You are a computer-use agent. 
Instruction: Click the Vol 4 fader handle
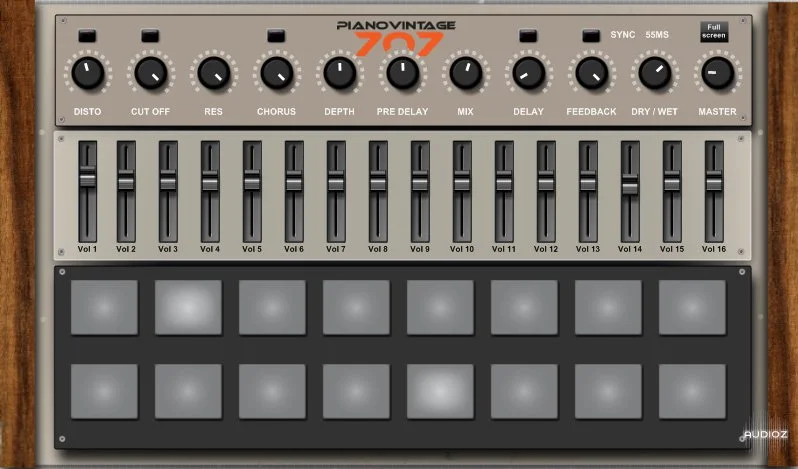click(x=210, y=181)
